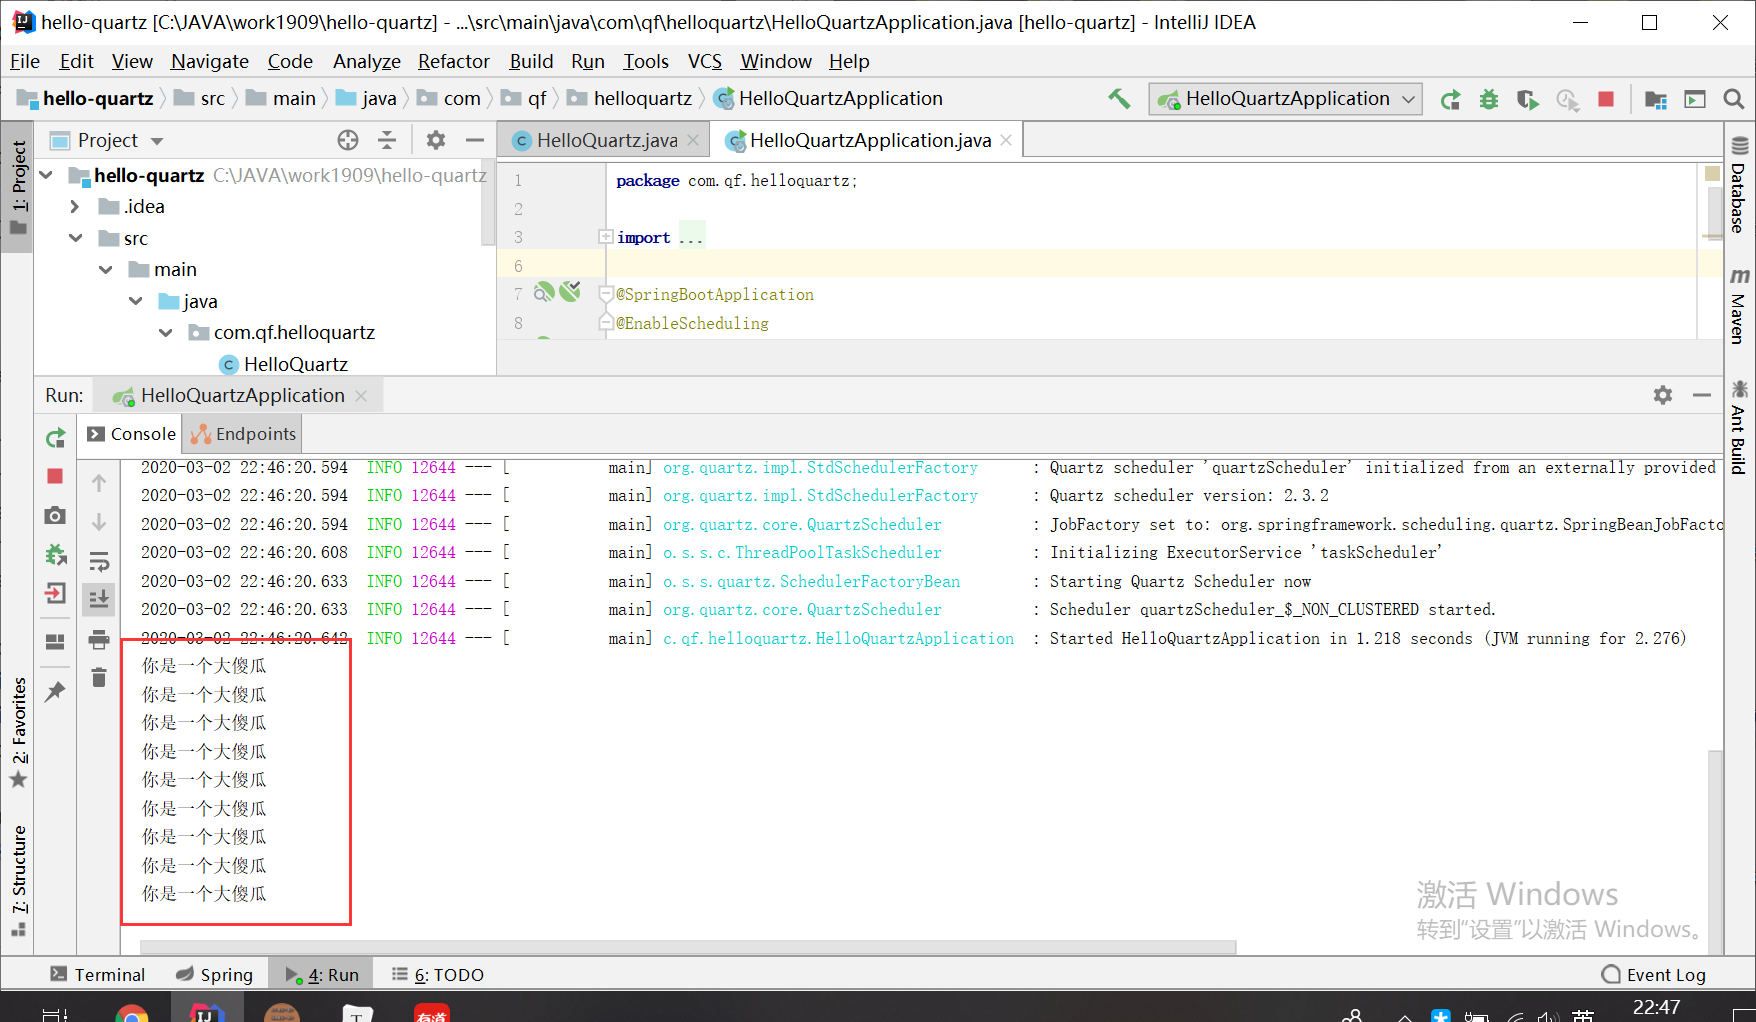Expand the .idea folder in project tree
Screen dimensions: 1756x1022
pos(75,207)
